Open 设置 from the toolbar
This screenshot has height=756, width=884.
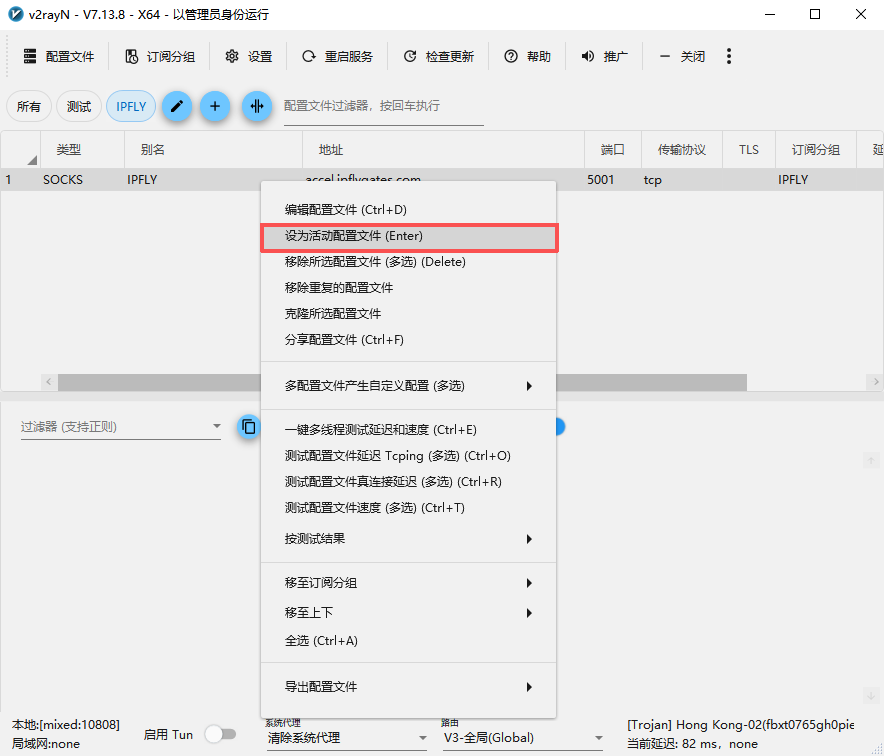249,57
